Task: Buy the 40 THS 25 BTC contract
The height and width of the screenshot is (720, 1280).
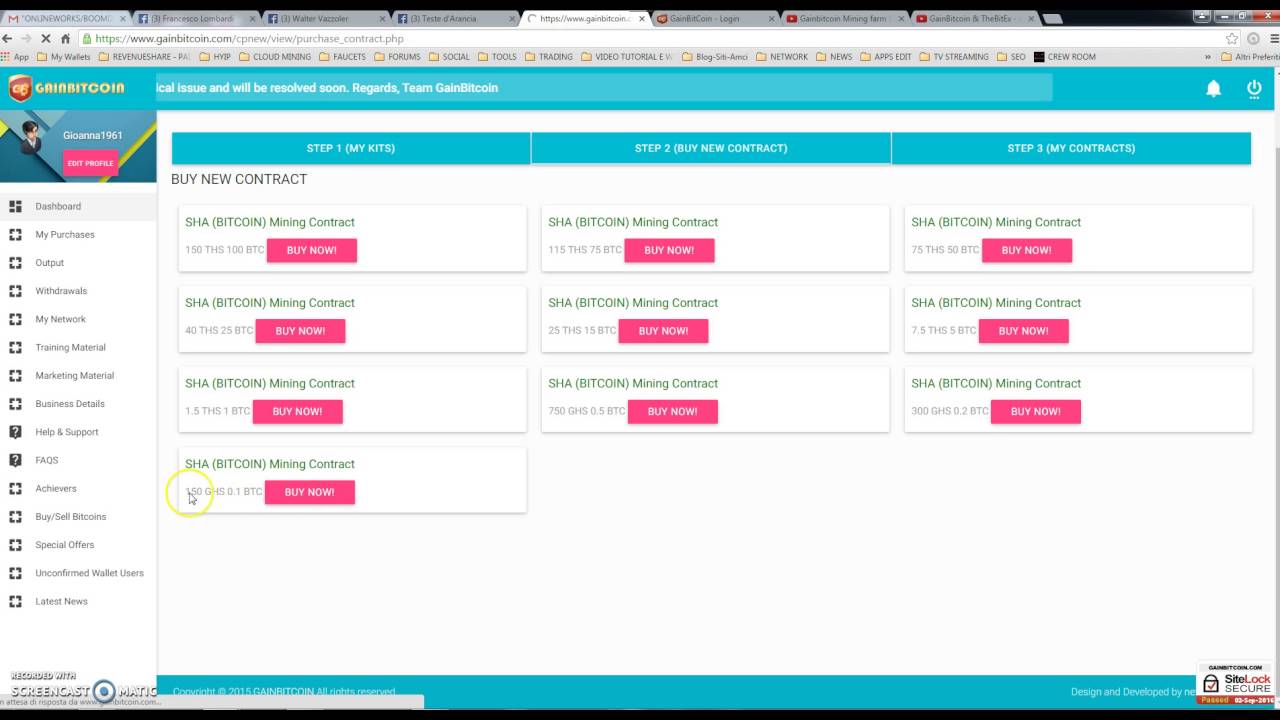Action: point(300,331)
